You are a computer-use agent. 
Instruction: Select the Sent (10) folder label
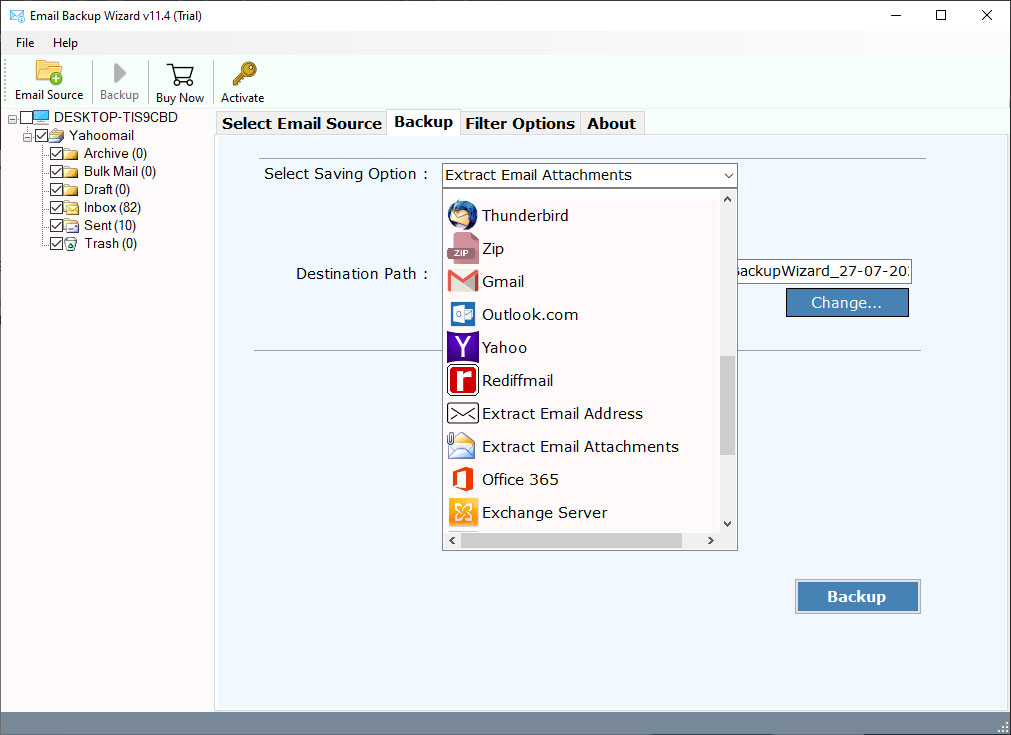click(x=110, y=226)
